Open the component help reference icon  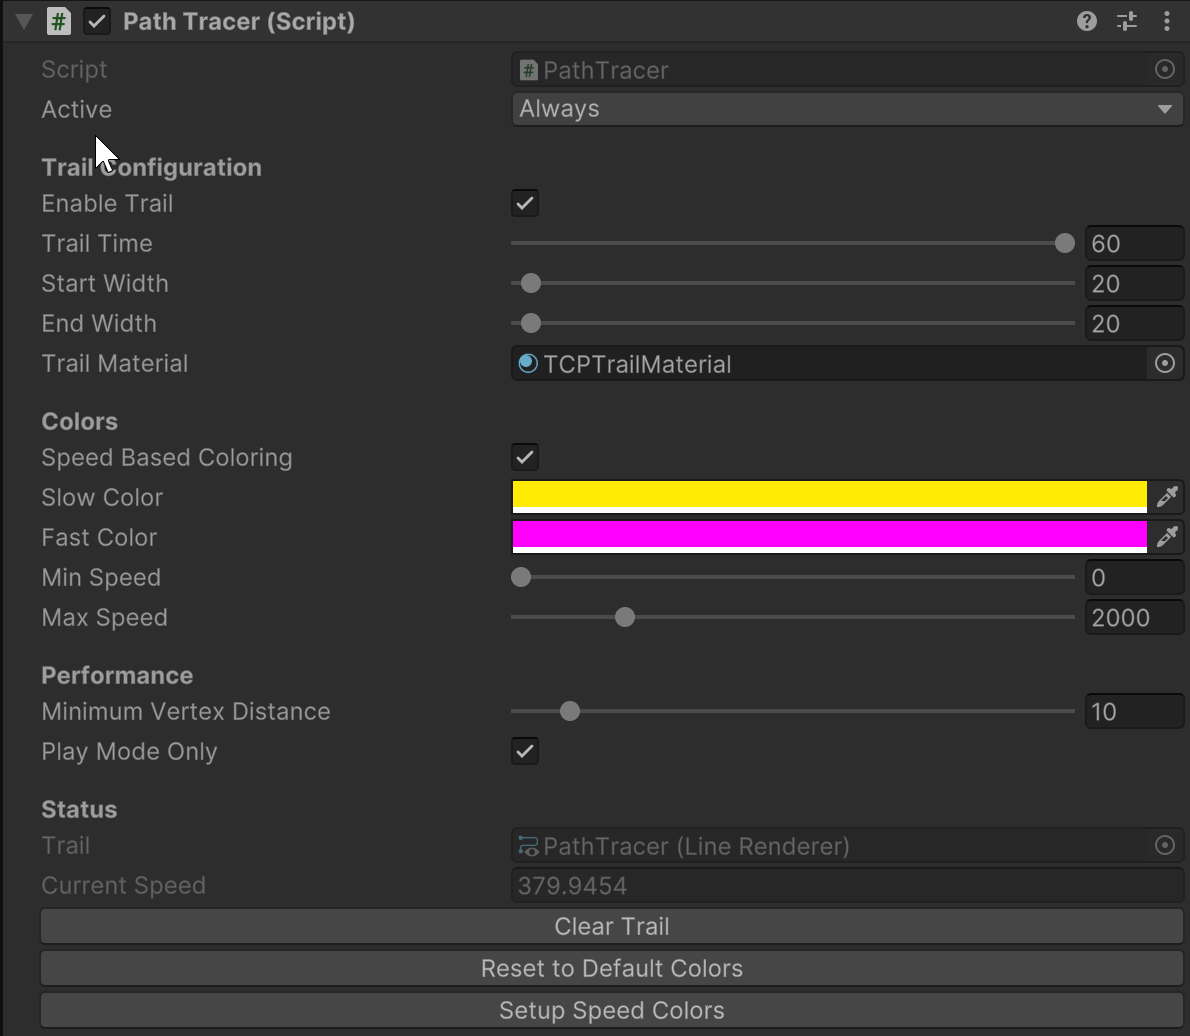[1087, 21]
